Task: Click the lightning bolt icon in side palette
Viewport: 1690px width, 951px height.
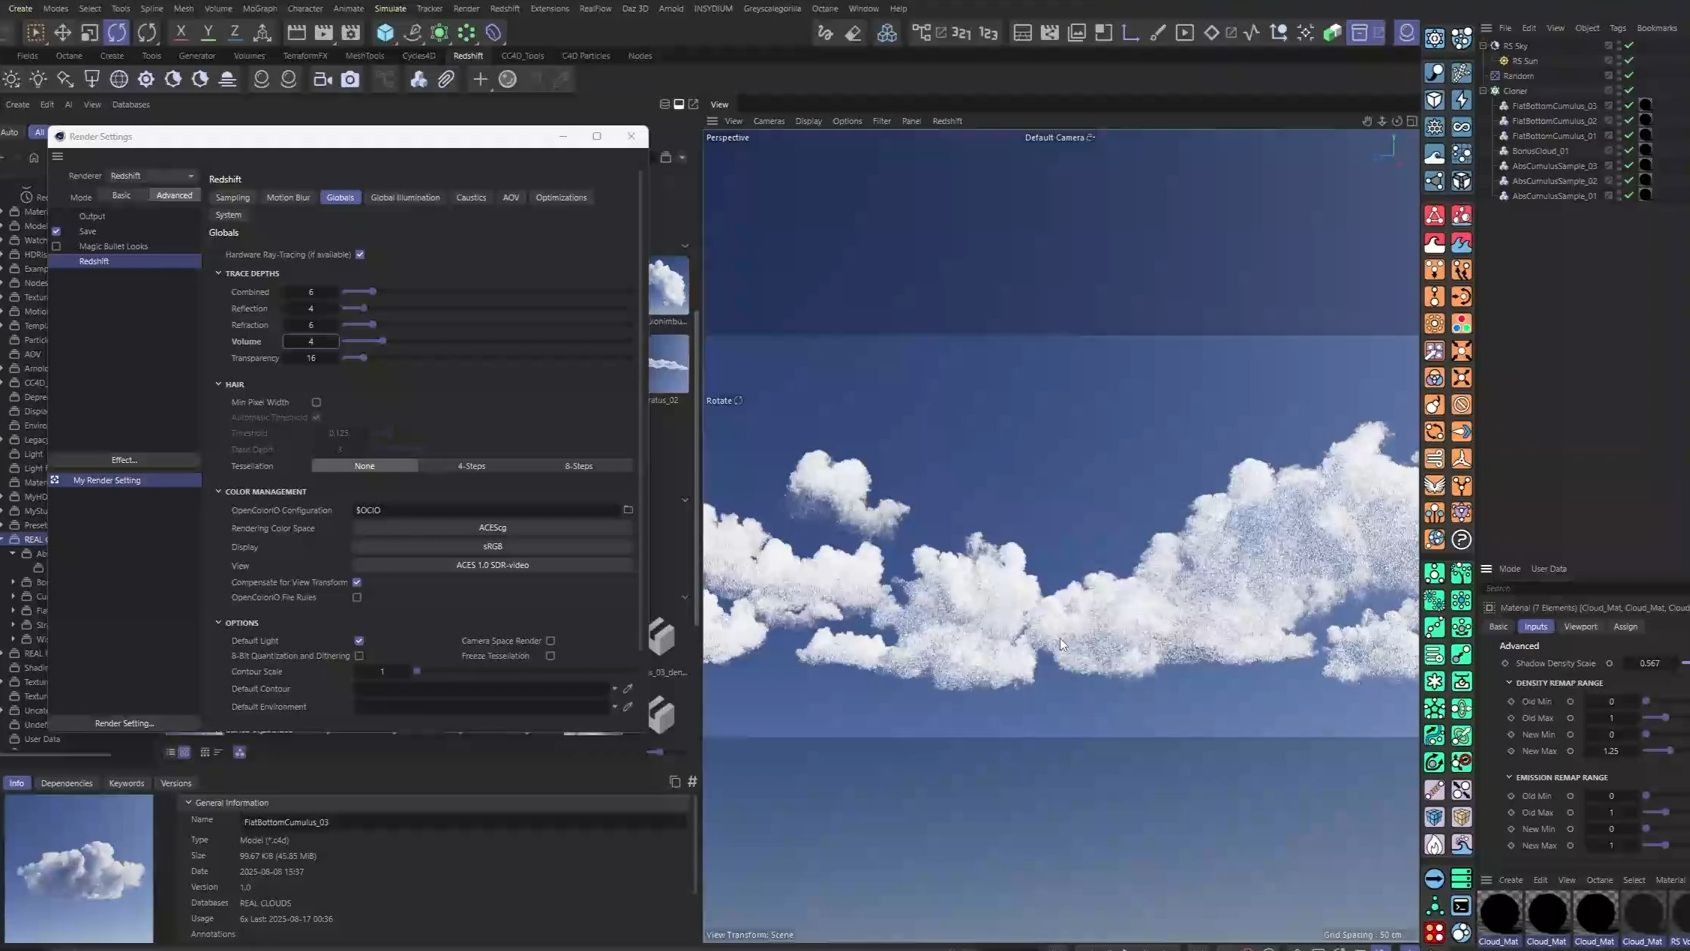Action: click(x=1462, y=100)
